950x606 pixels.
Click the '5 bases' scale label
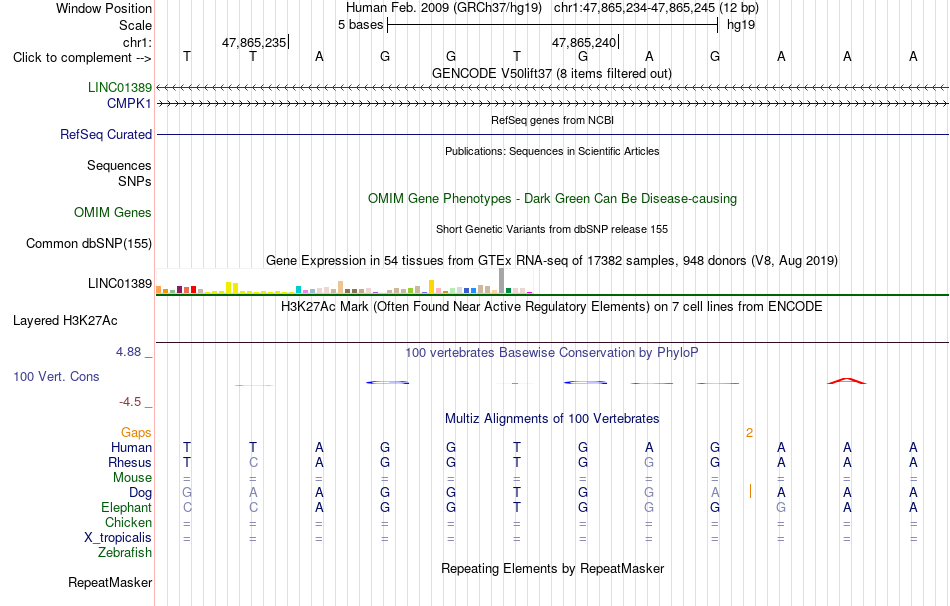point(360,25)
